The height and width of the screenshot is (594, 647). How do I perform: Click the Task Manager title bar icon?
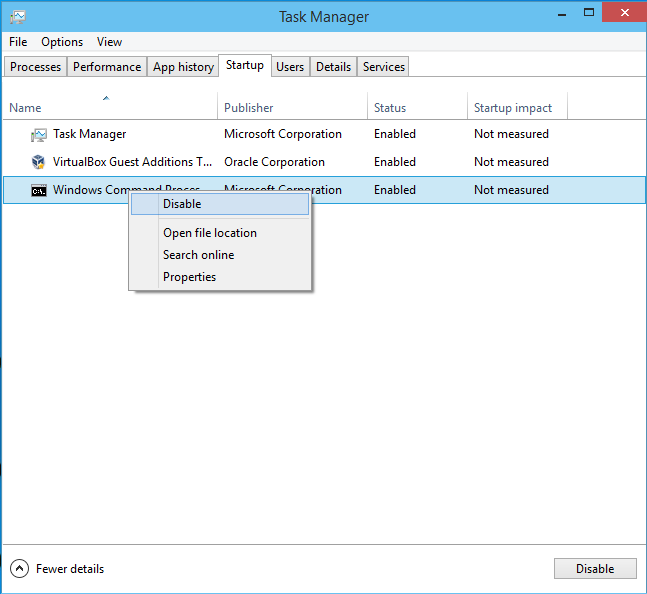pyautogui.click(x=18, y=16)
